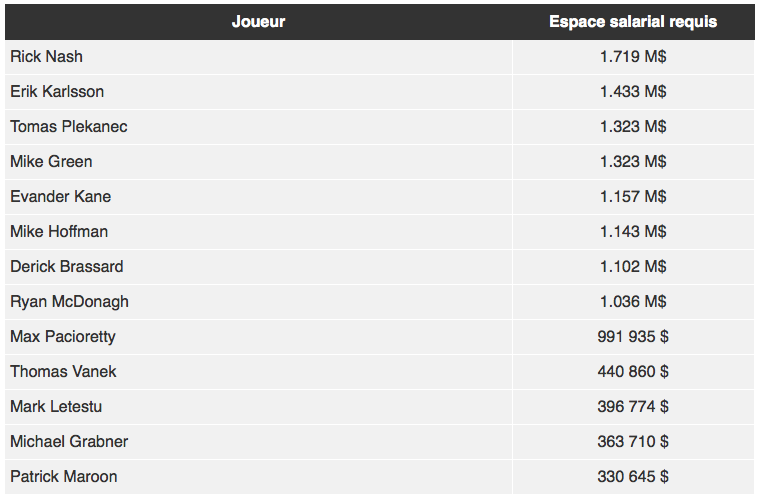Select the Tomas Plekanec row name
Image resolution: width=759 pixels, height=500 pixels.
click(69, 127)
